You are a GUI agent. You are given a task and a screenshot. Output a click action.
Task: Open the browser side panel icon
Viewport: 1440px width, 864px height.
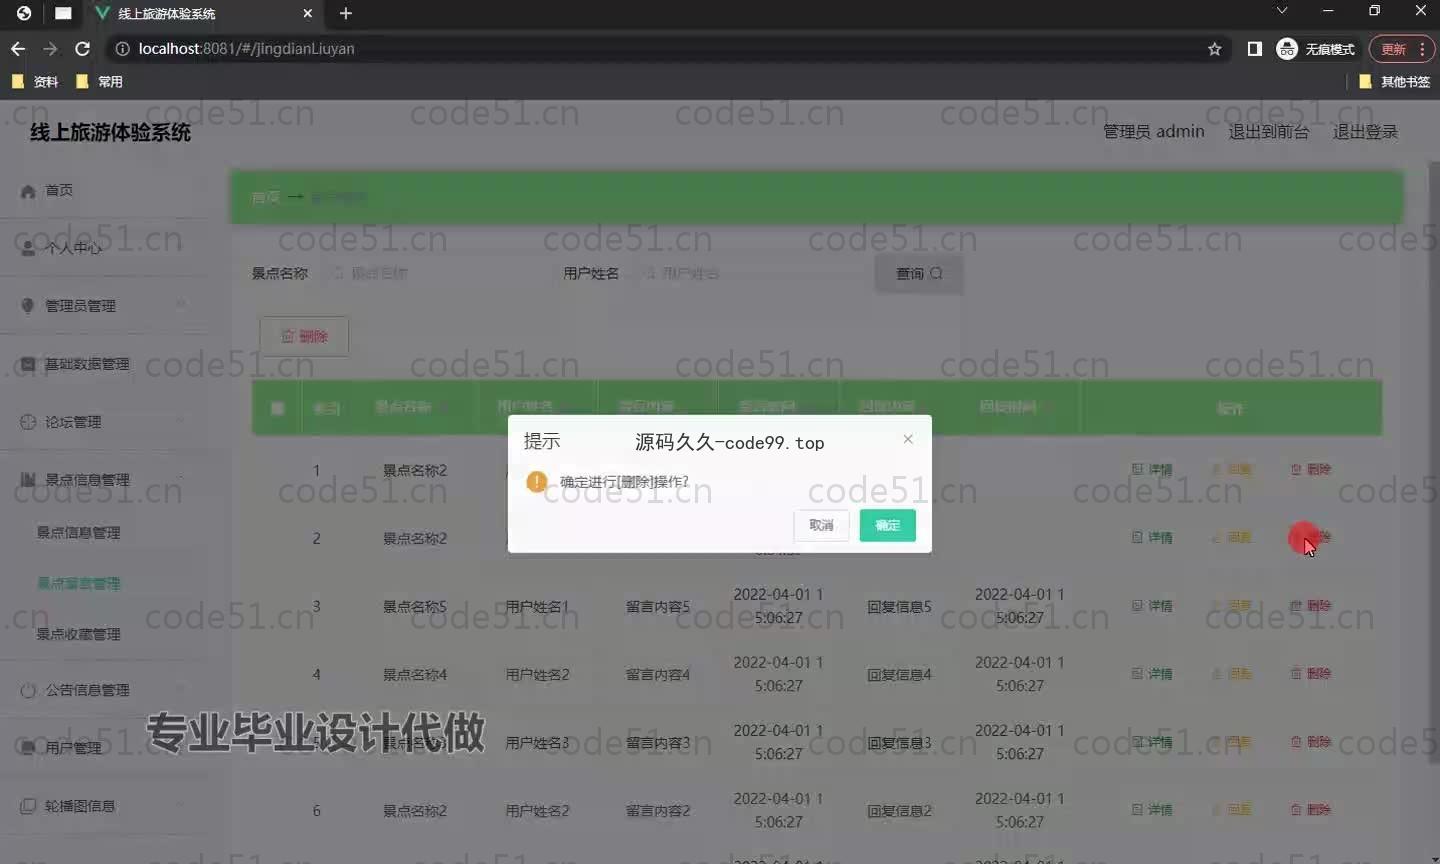point(1254,49)
